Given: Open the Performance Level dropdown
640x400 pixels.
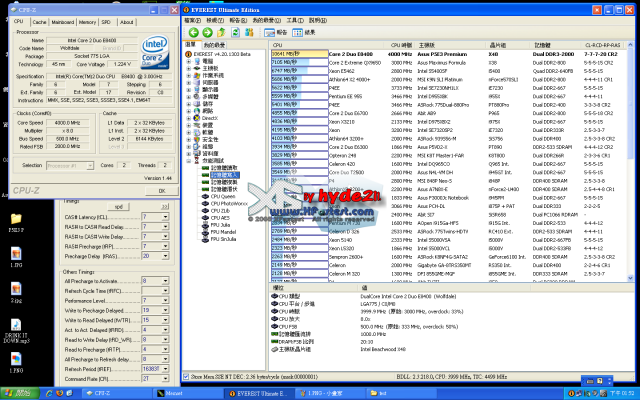Looking at the screenshot, I should pos(165,300).
